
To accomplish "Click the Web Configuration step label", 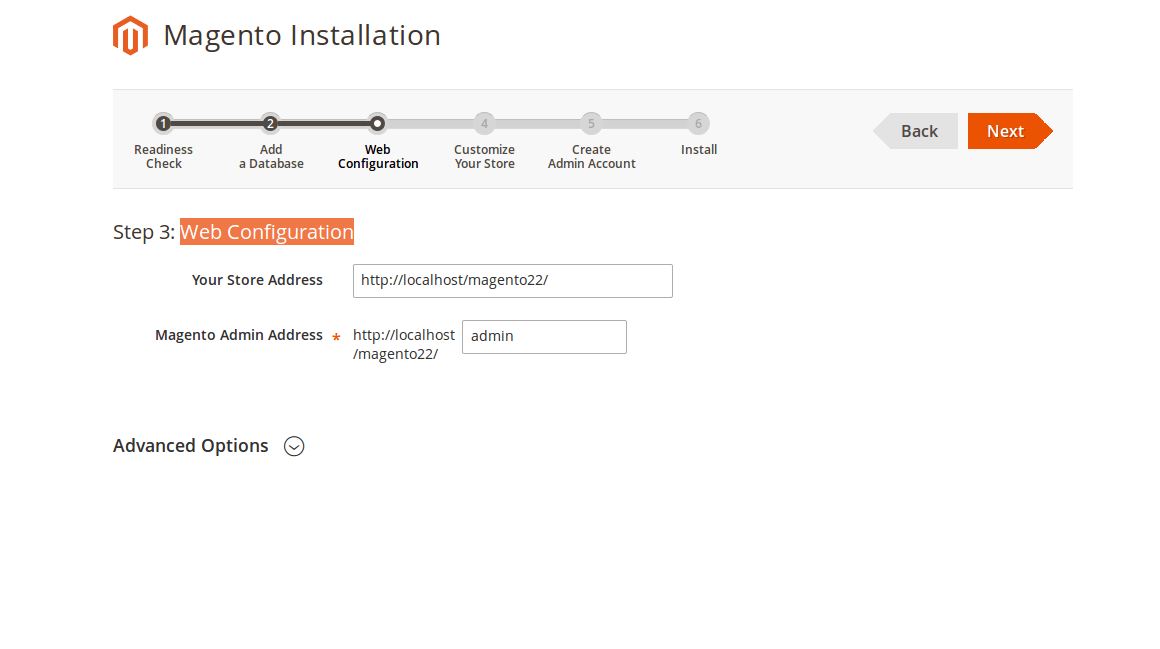I will 378,156.
